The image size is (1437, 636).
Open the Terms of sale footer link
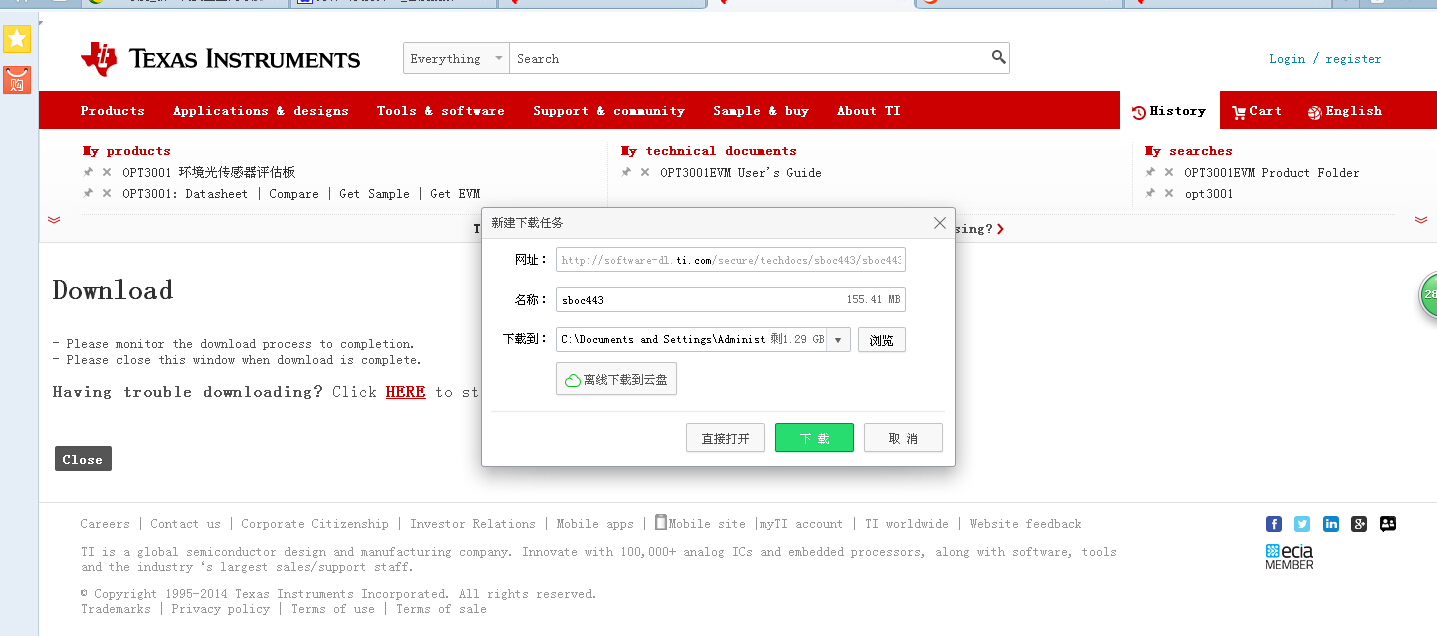click(441, 609)
